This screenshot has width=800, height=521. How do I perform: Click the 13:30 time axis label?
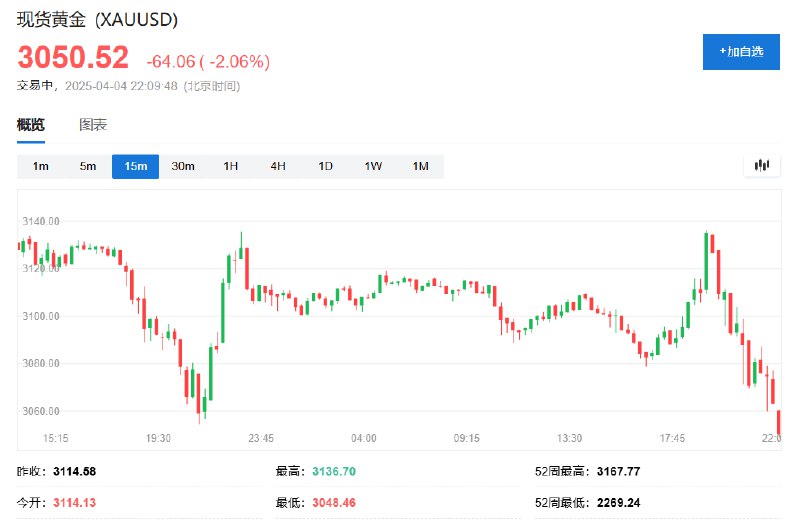[x=569, y=438]
